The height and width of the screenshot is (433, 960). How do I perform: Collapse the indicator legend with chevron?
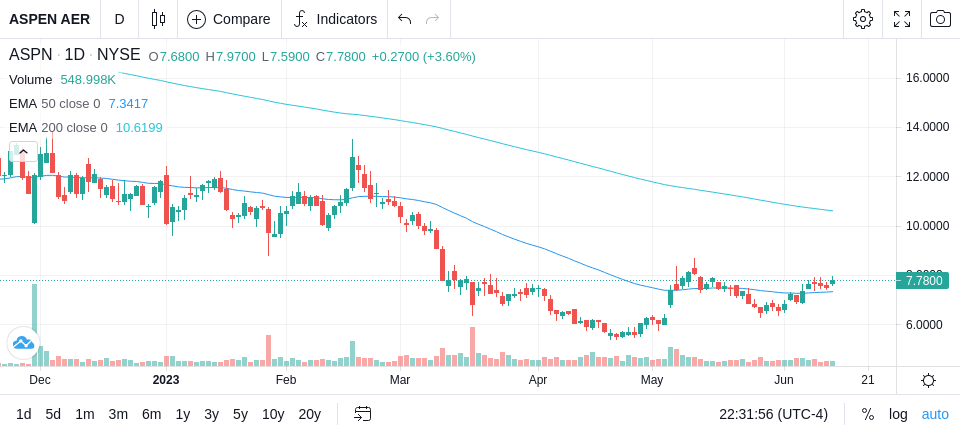23,151
